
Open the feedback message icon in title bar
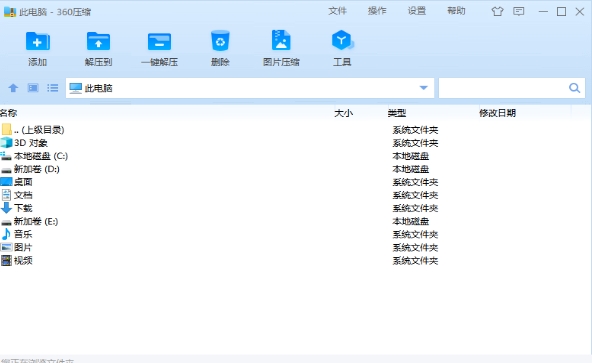coord(518,11)
